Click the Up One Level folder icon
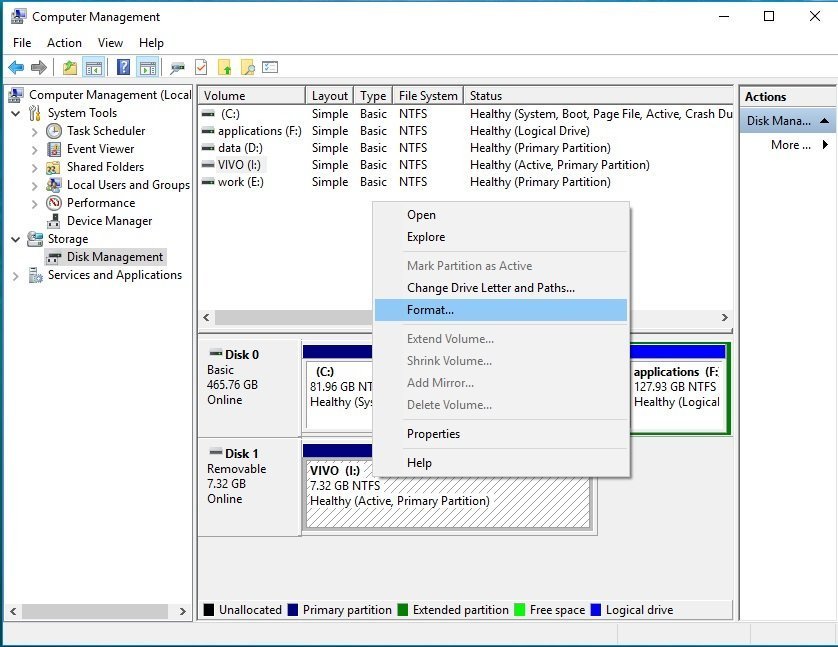 click(70, 67)
